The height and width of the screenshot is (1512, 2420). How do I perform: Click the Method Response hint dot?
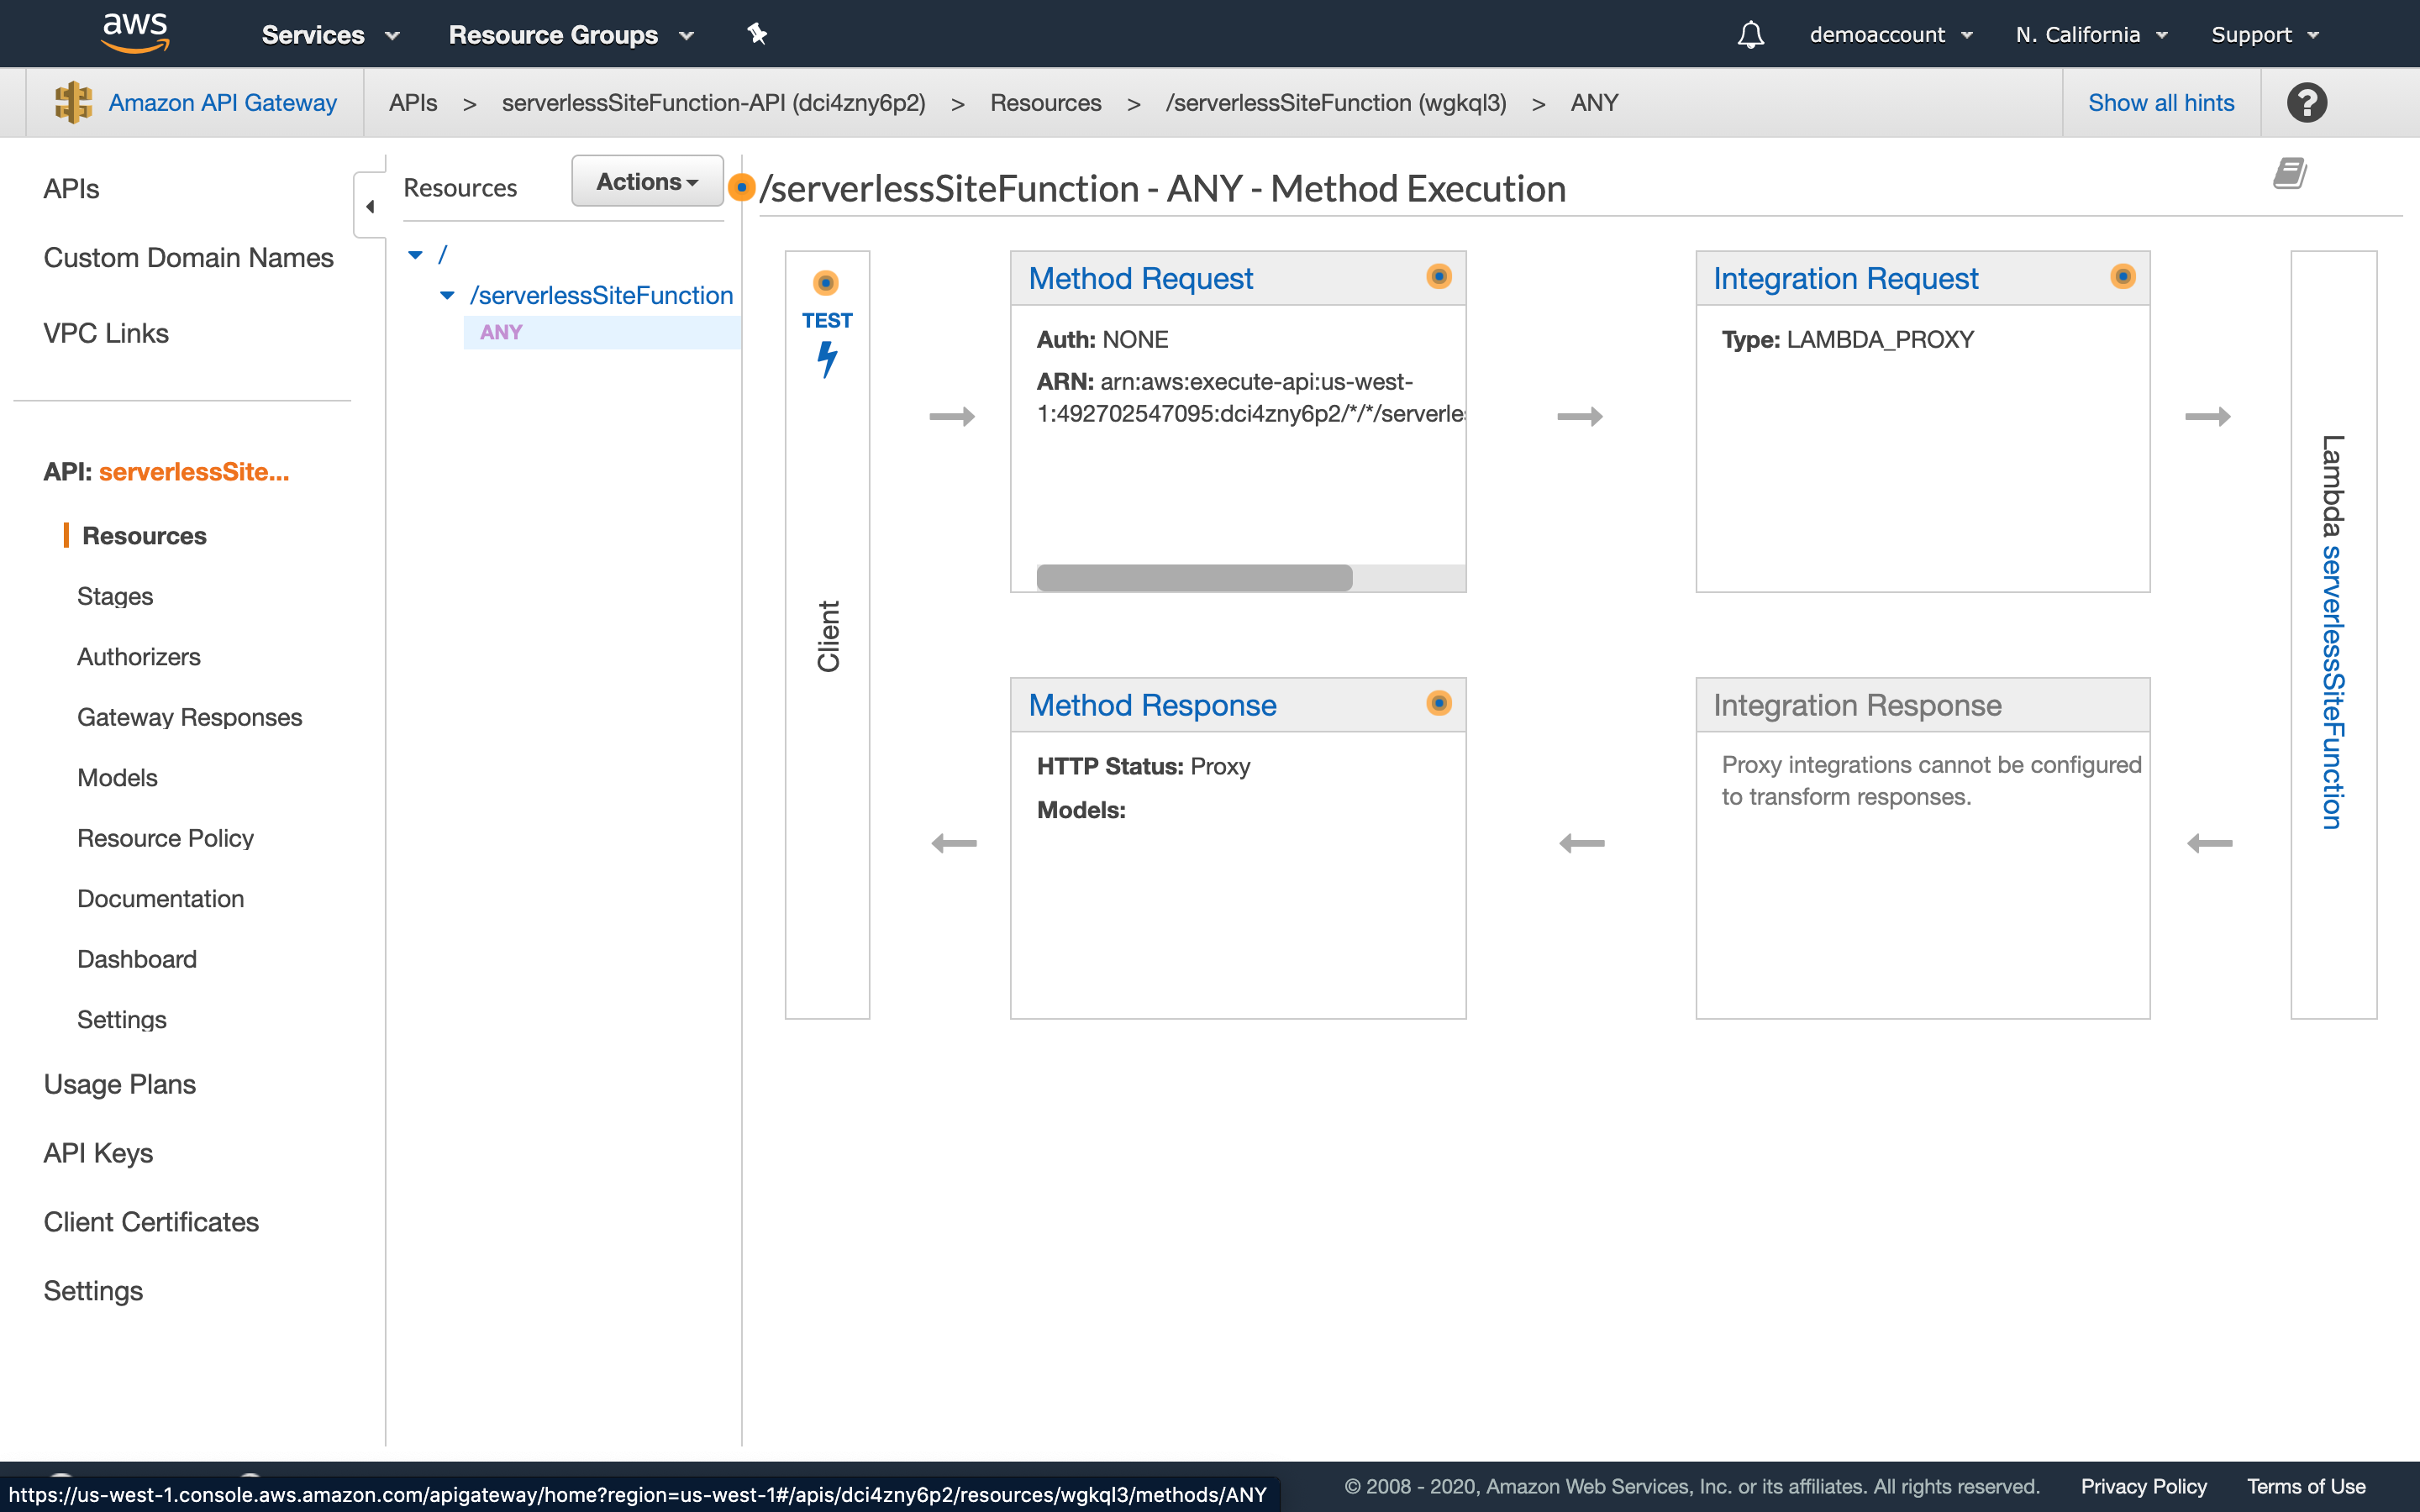1438,703
